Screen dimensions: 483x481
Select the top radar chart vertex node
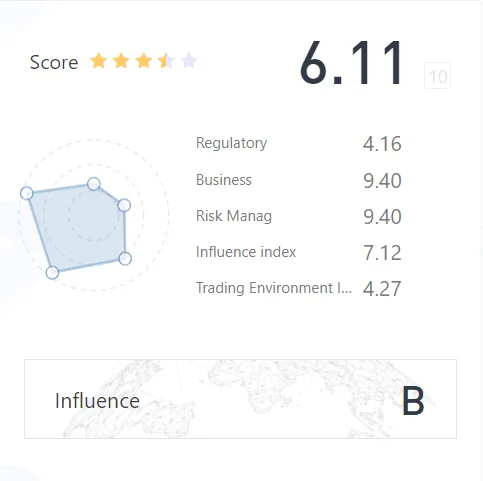point(94,184)
